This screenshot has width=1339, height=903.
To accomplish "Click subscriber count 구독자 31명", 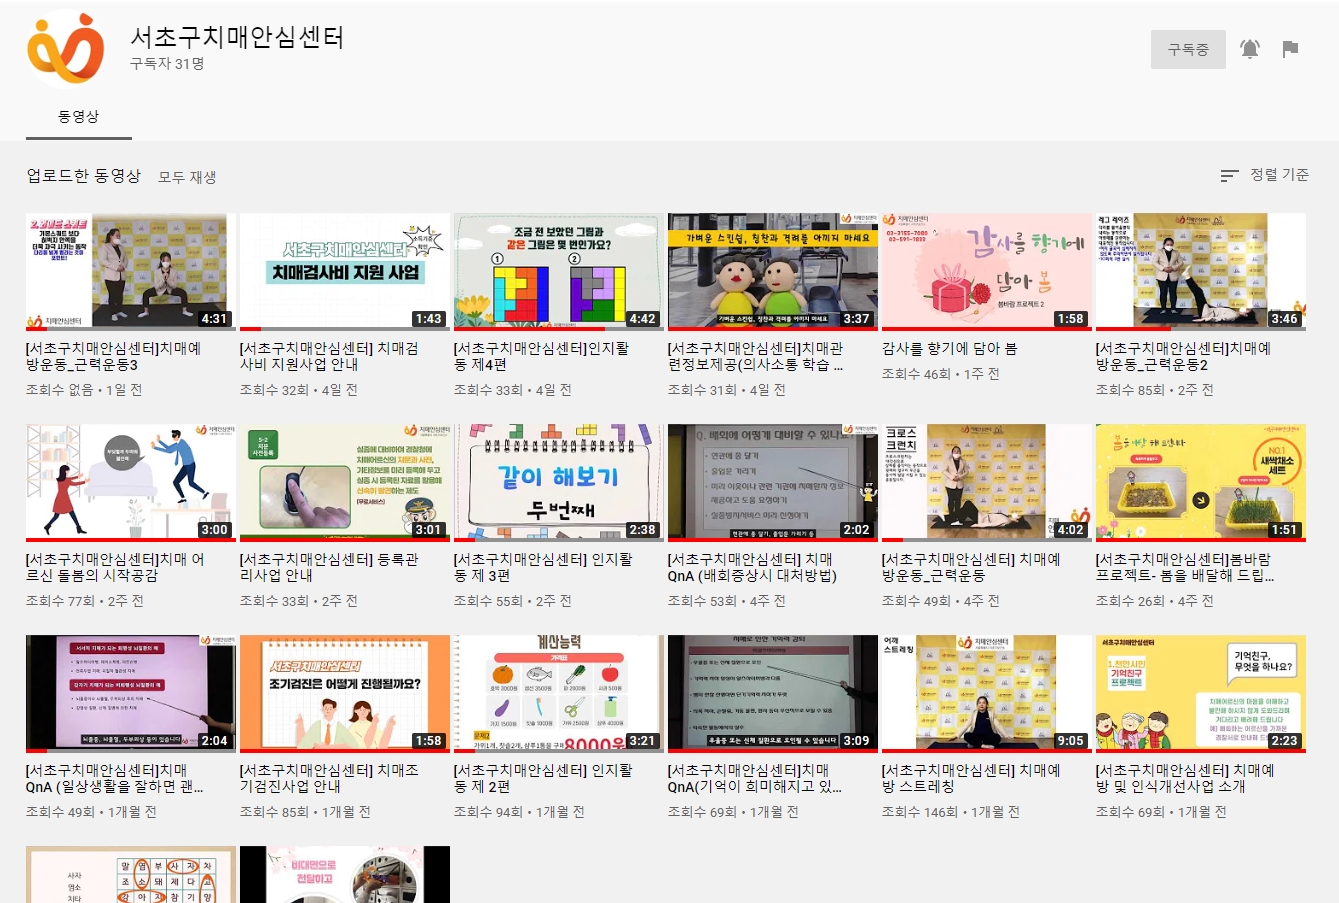I will click(x=167, y=64).
